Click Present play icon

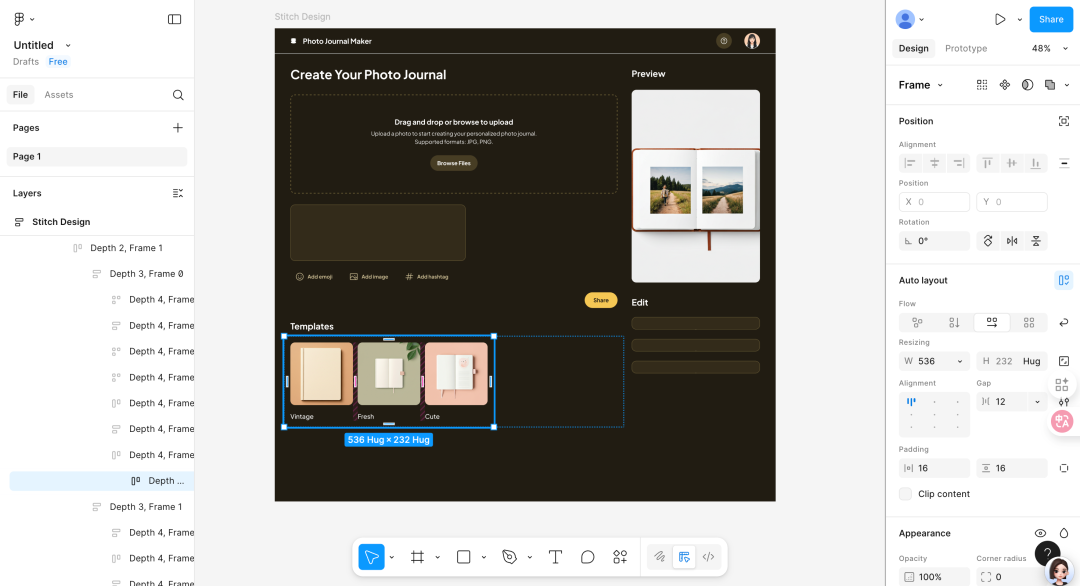coord(1000,19)
